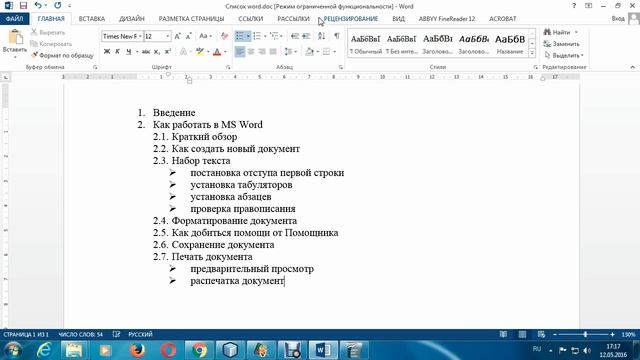Screen dimensions: 640x360
Task: Open the font name dropdown
Action: 140,36
